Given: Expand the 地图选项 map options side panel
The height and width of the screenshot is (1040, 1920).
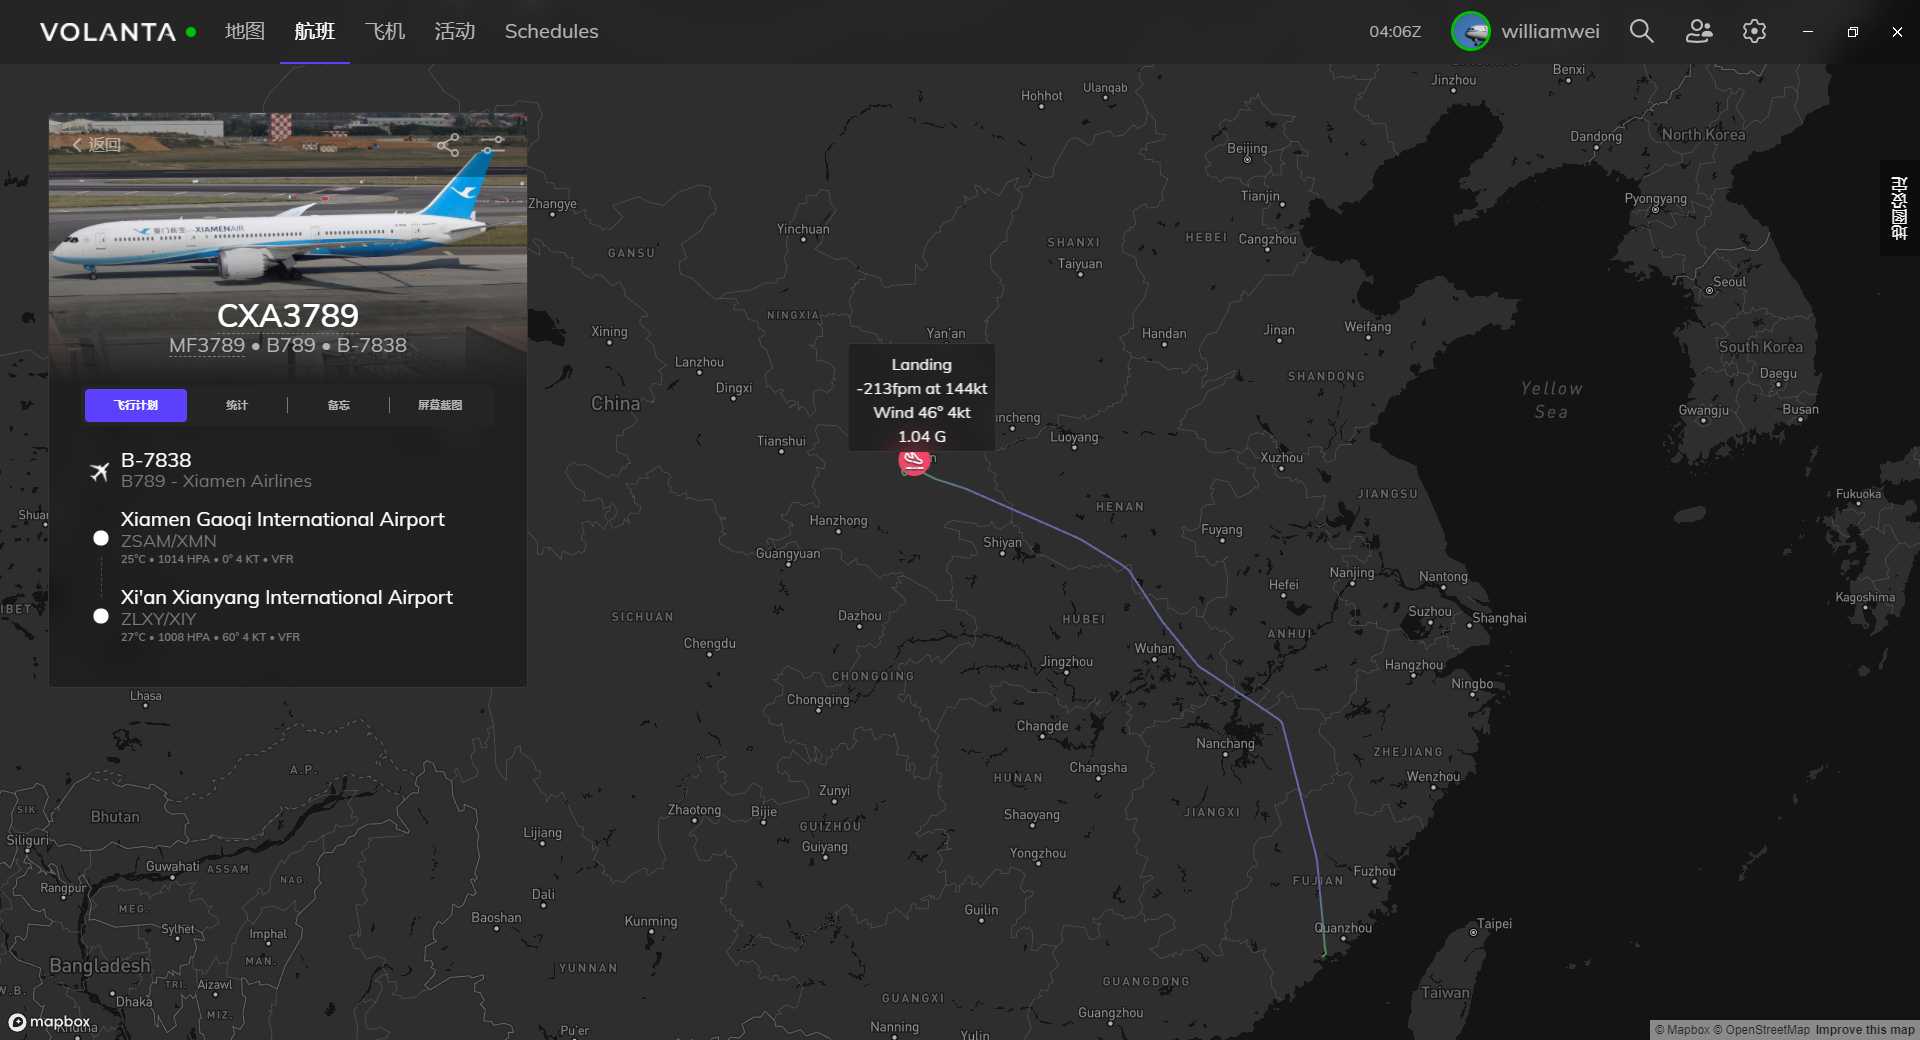Looking at the screenshot, I should click(1899, 208).
